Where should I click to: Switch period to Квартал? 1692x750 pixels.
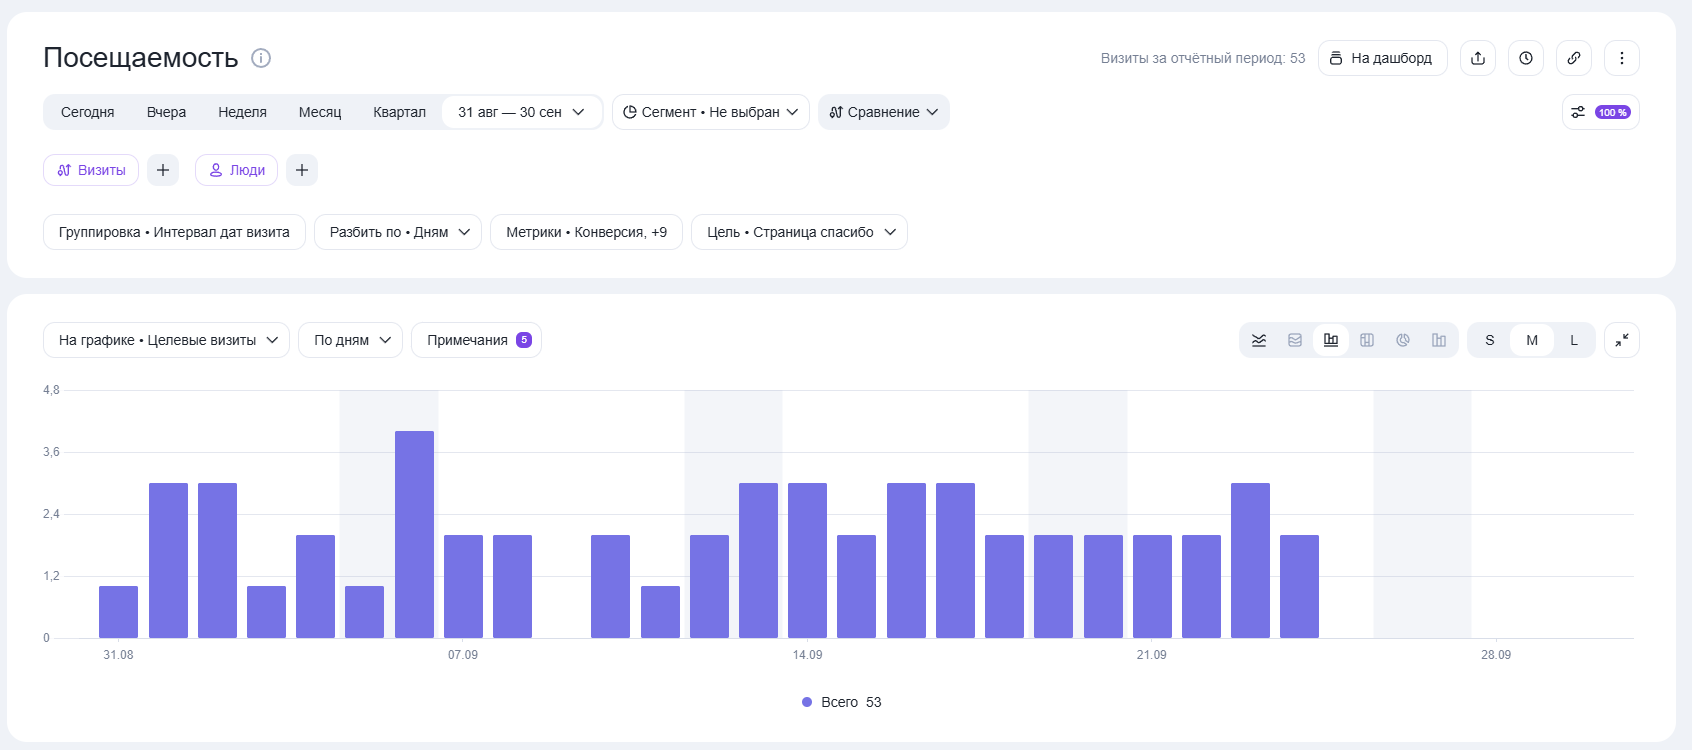(x=400, y=112)
